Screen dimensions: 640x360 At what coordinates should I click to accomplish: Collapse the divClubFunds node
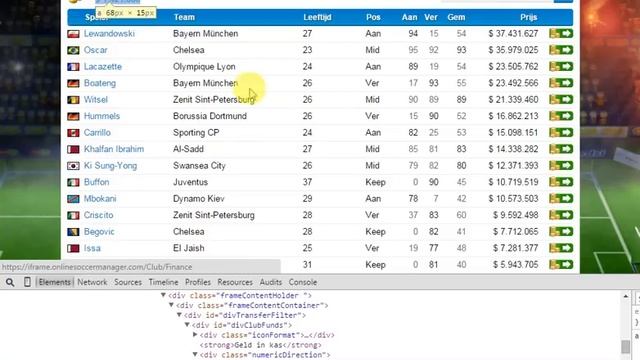[187, 325]
